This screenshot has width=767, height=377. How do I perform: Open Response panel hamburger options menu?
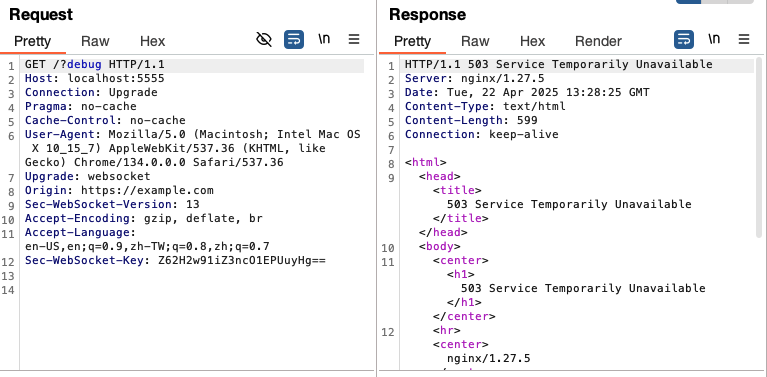(744, 39)
